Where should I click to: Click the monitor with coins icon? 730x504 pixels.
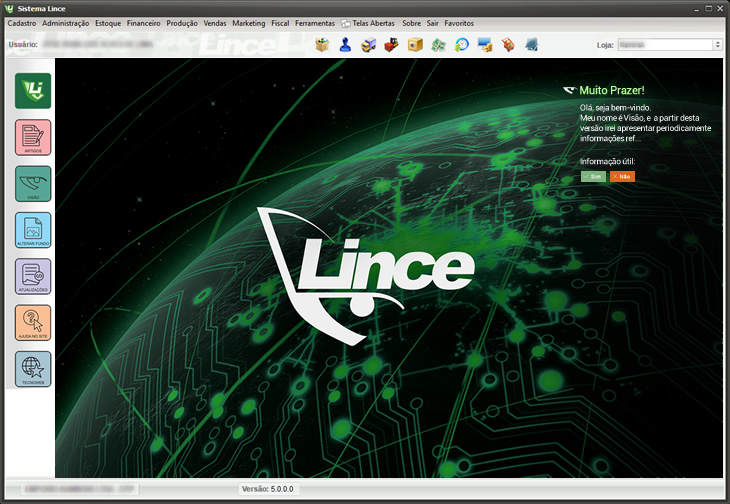coord(485,45)
